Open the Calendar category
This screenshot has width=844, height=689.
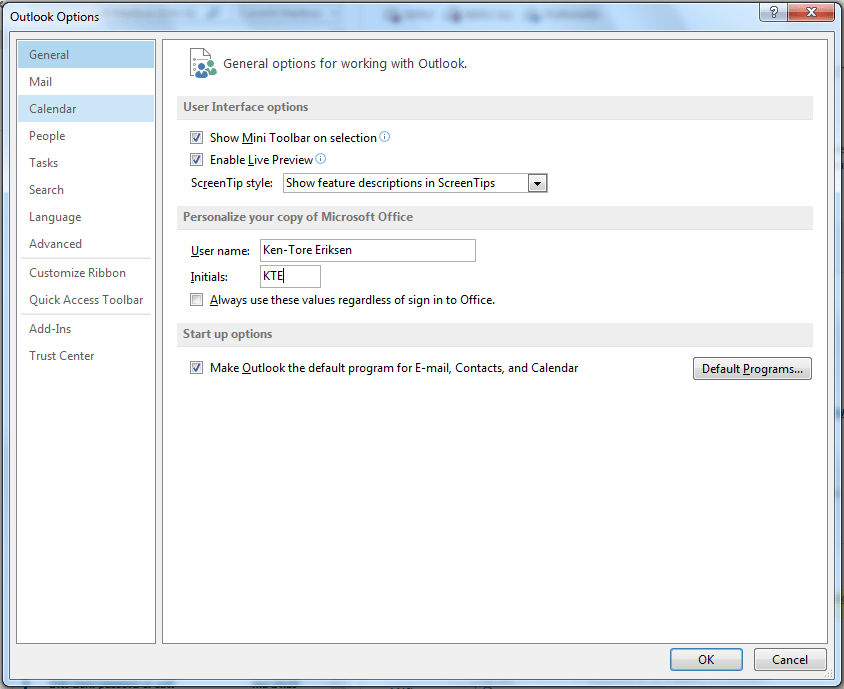point(86,109)
